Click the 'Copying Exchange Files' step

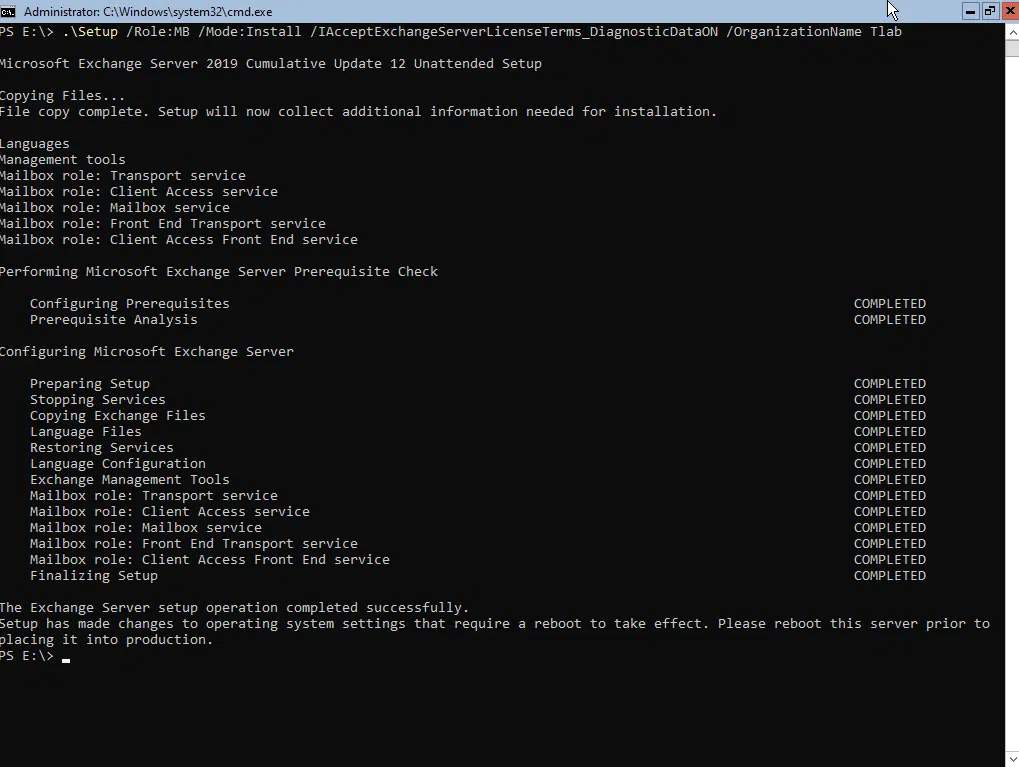click(x=118, y=415)
